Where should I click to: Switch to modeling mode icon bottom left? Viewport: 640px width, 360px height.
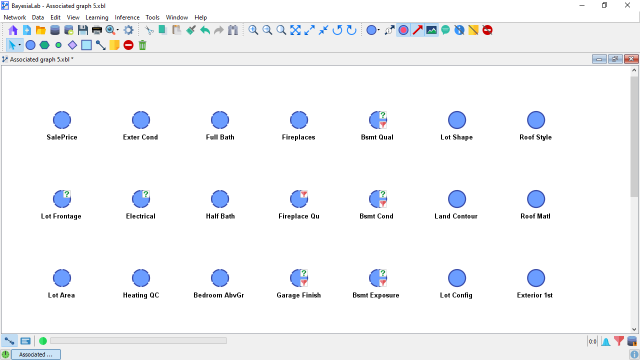pyautogui.click(x=9, y=341)
